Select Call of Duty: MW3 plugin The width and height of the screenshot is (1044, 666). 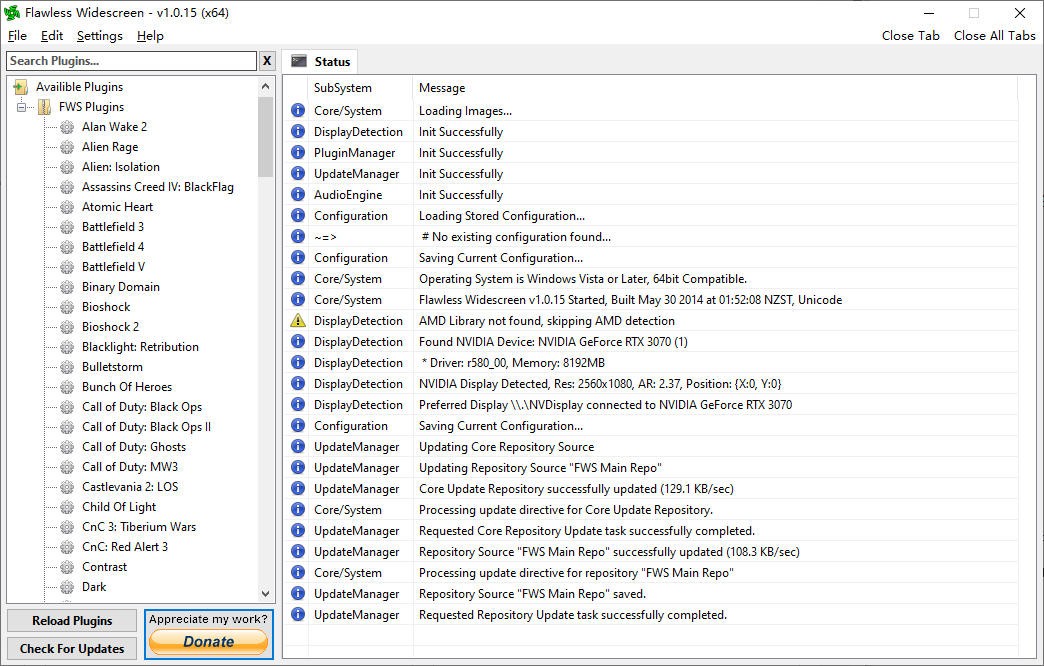tap(130, 467)
